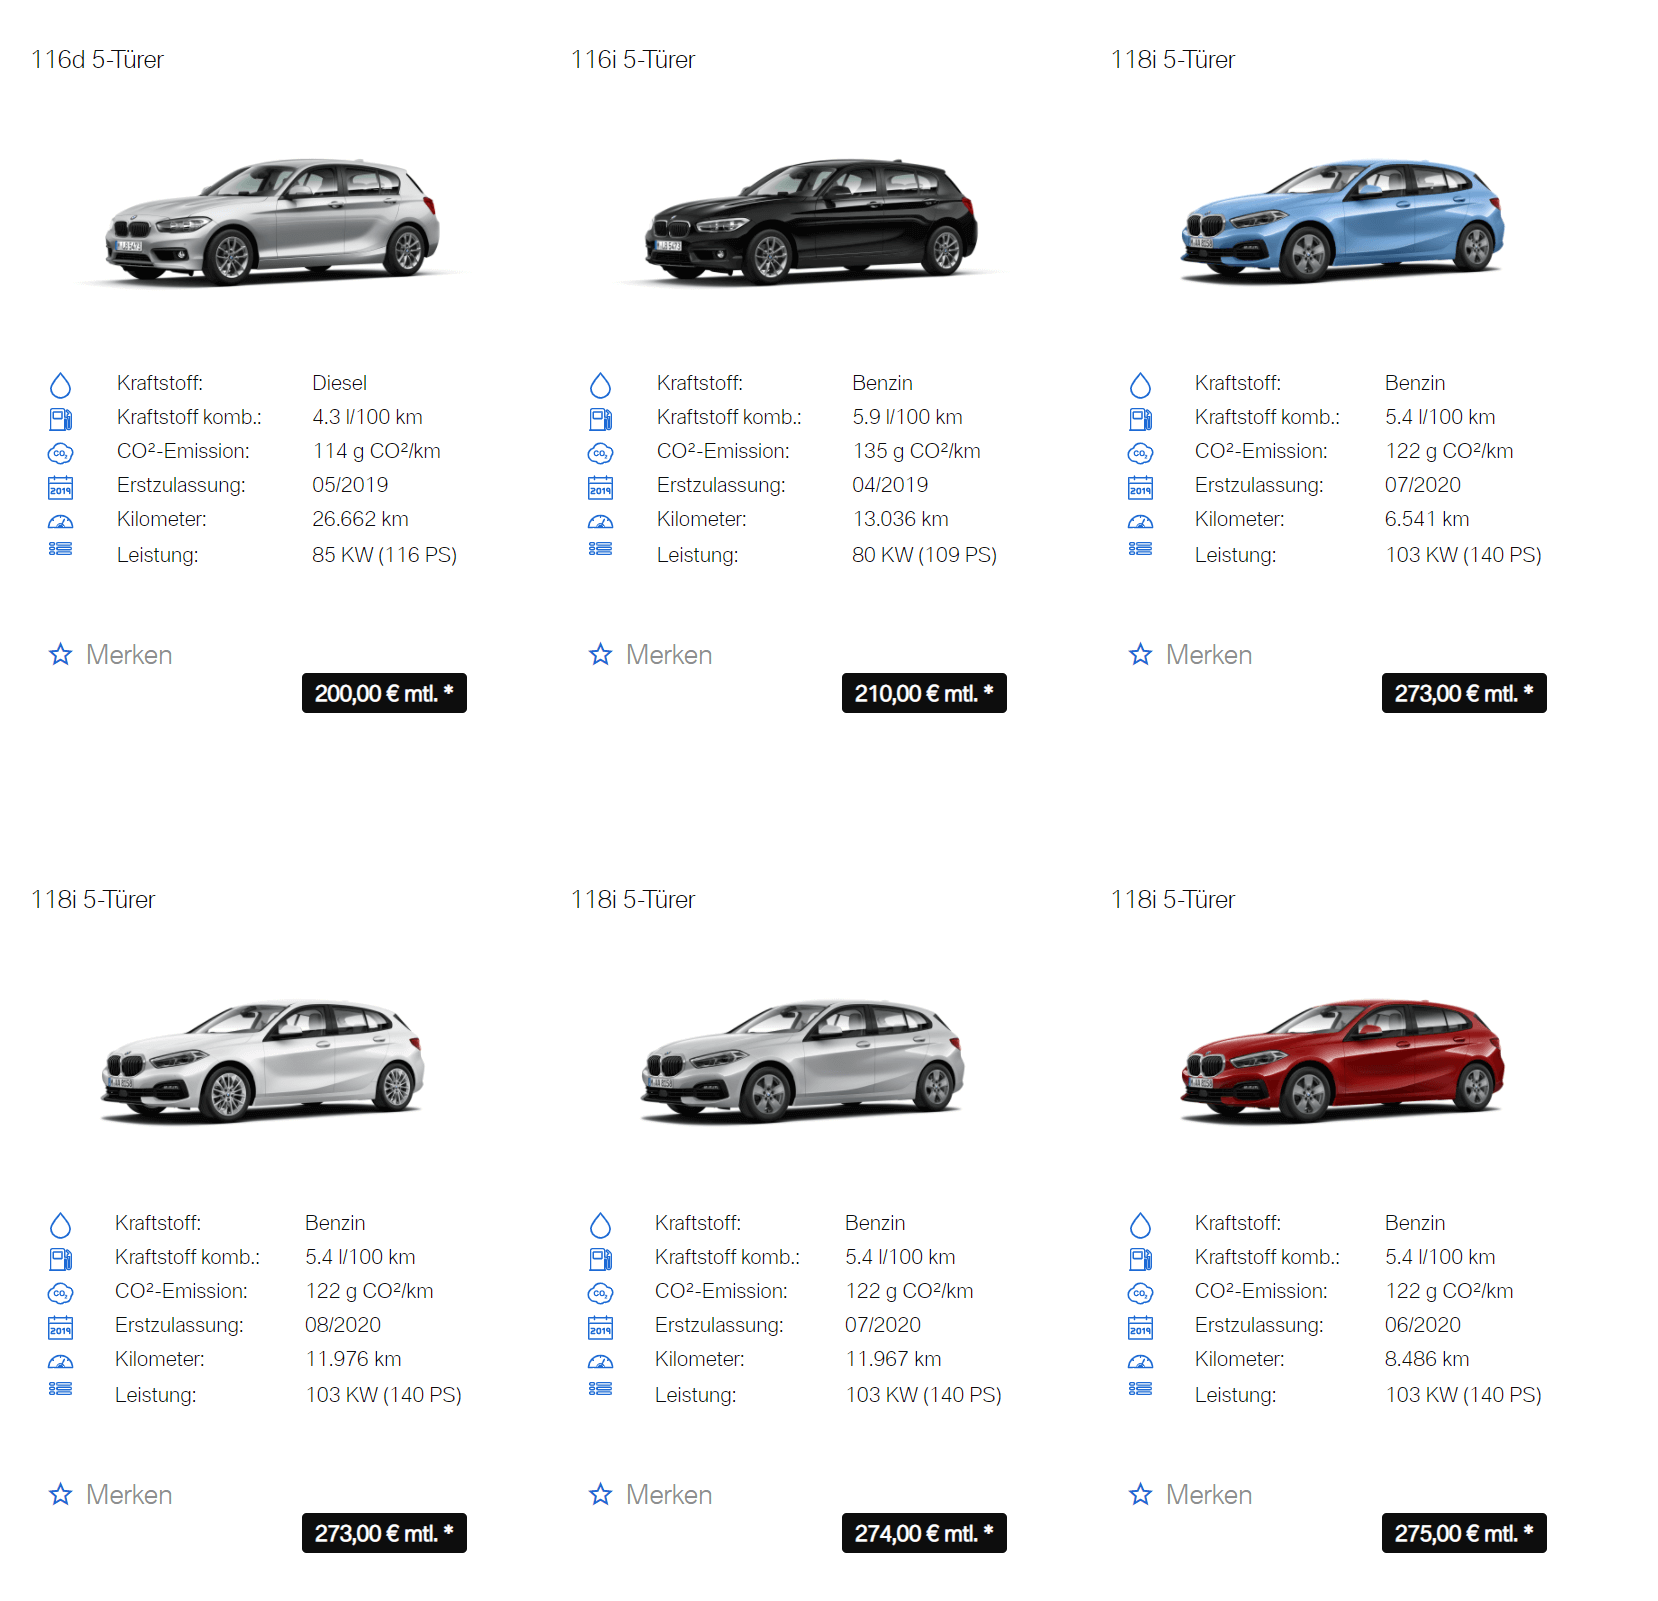Viewport: 1658px width, 1601px height.
Task: Click the '114 g CO²/km' emission value
Action: (377, 451)
